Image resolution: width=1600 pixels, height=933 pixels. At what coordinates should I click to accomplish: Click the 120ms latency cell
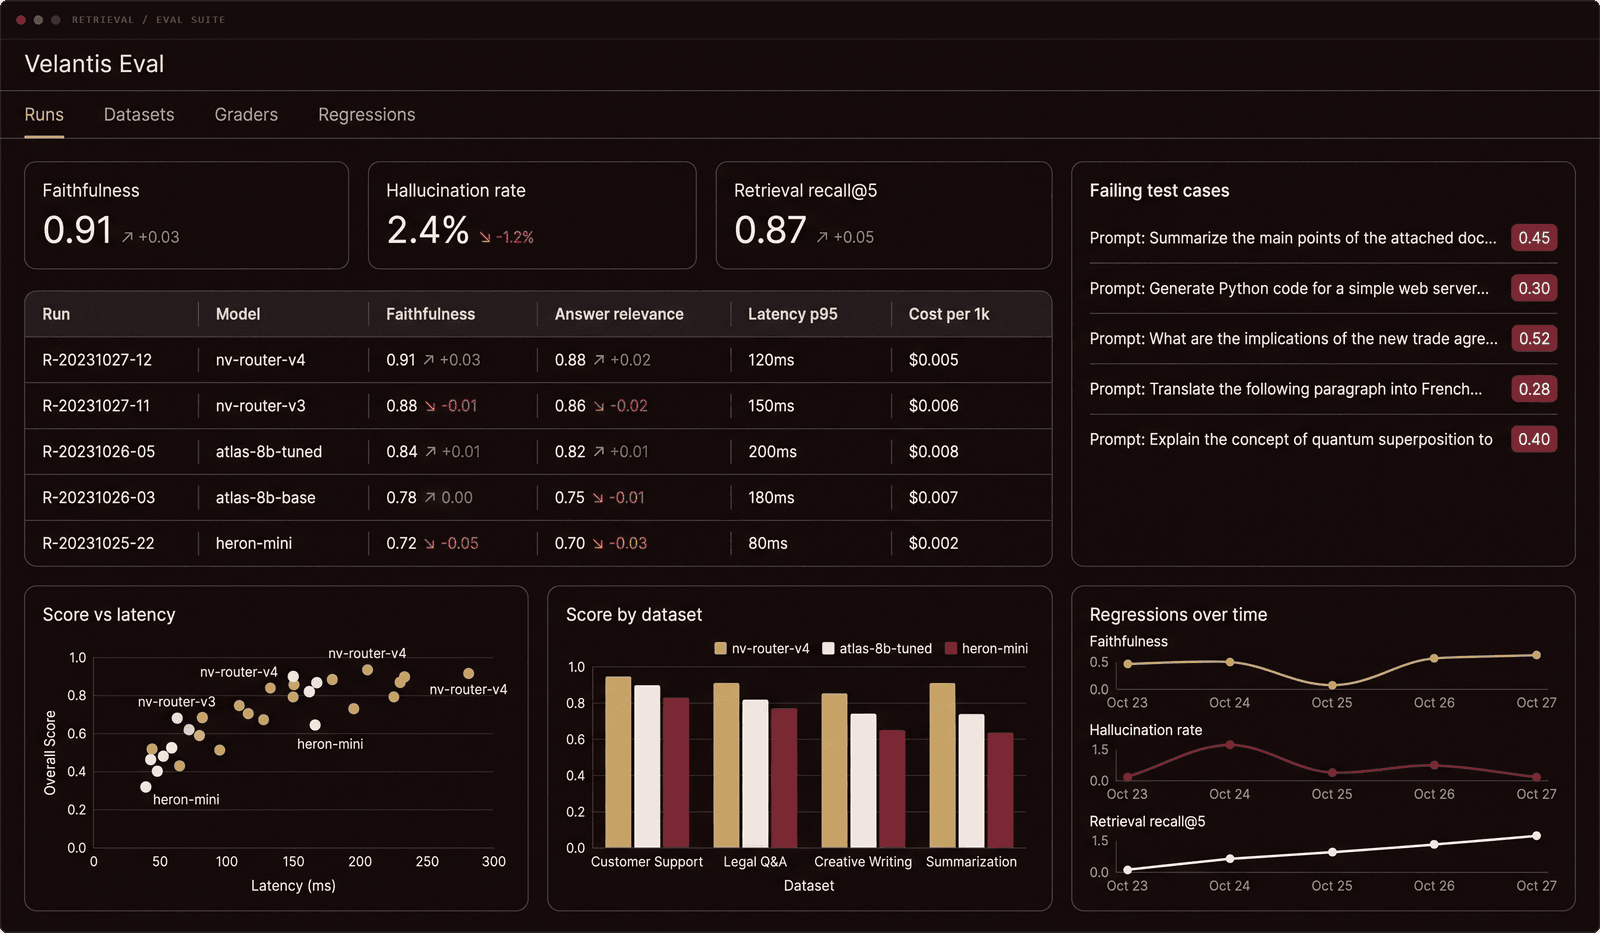click(771, 360)
